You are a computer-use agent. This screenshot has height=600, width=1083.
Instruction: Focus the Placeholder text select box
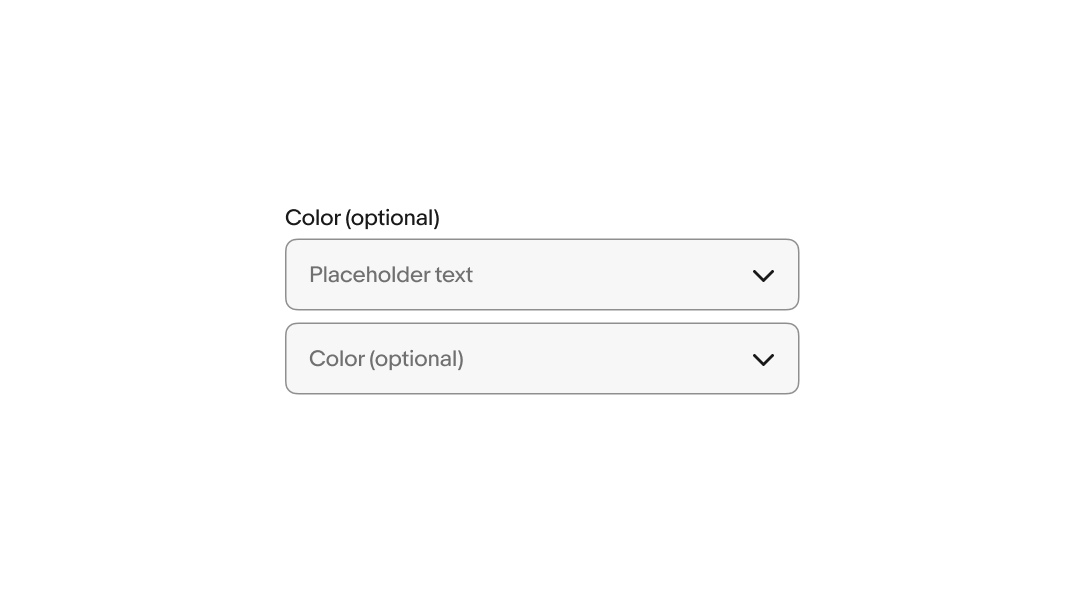tap(541, 275)
